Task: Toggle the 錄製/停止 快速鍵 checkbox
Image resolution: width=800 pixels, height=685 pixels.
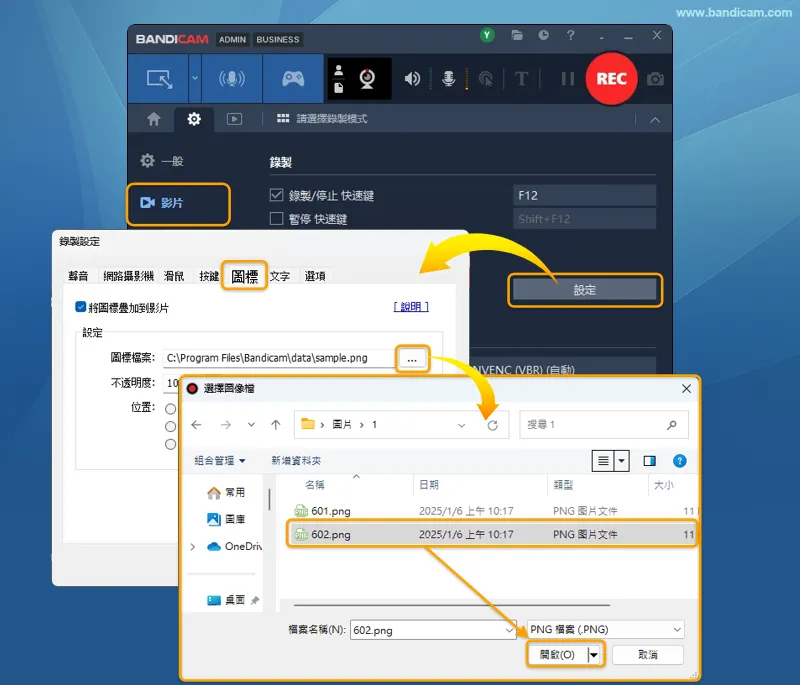Action: pos(276,195)
